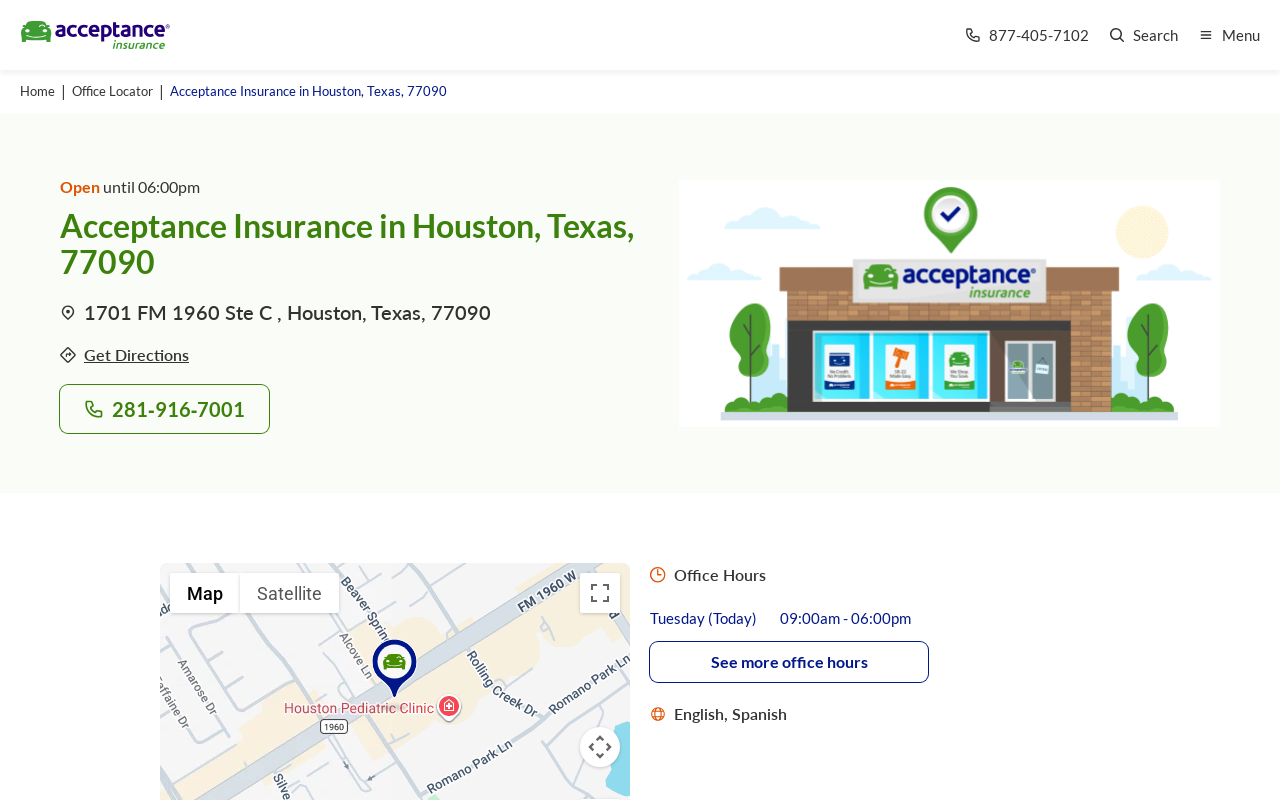This screenshot has height=800, width=1280.
Task: Select the Houston Pediatric Clinic map pin
Action: tap(449, 707)
